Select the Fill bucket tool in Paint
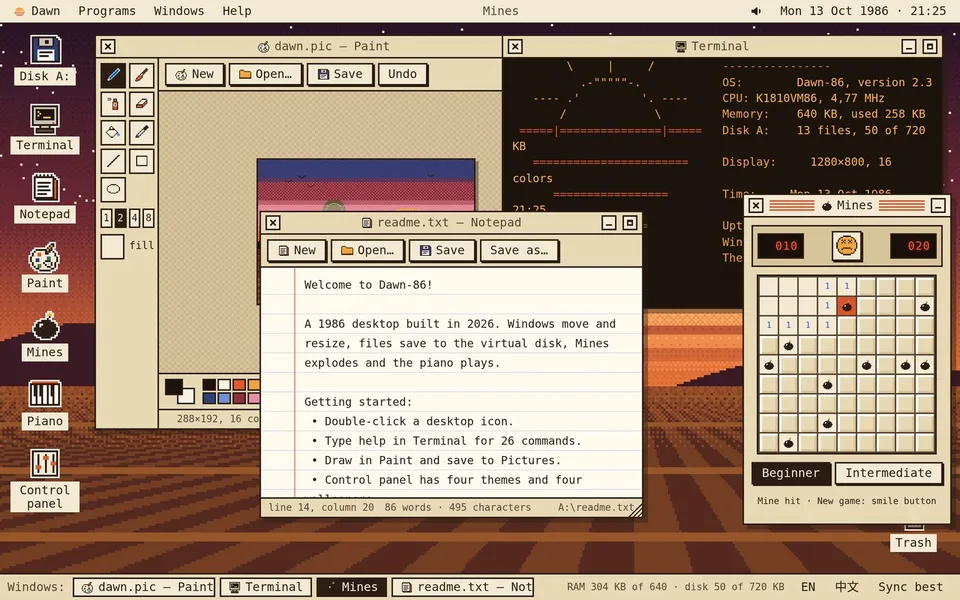Screen dimensions: 960x600 click(x=113, y=132)
